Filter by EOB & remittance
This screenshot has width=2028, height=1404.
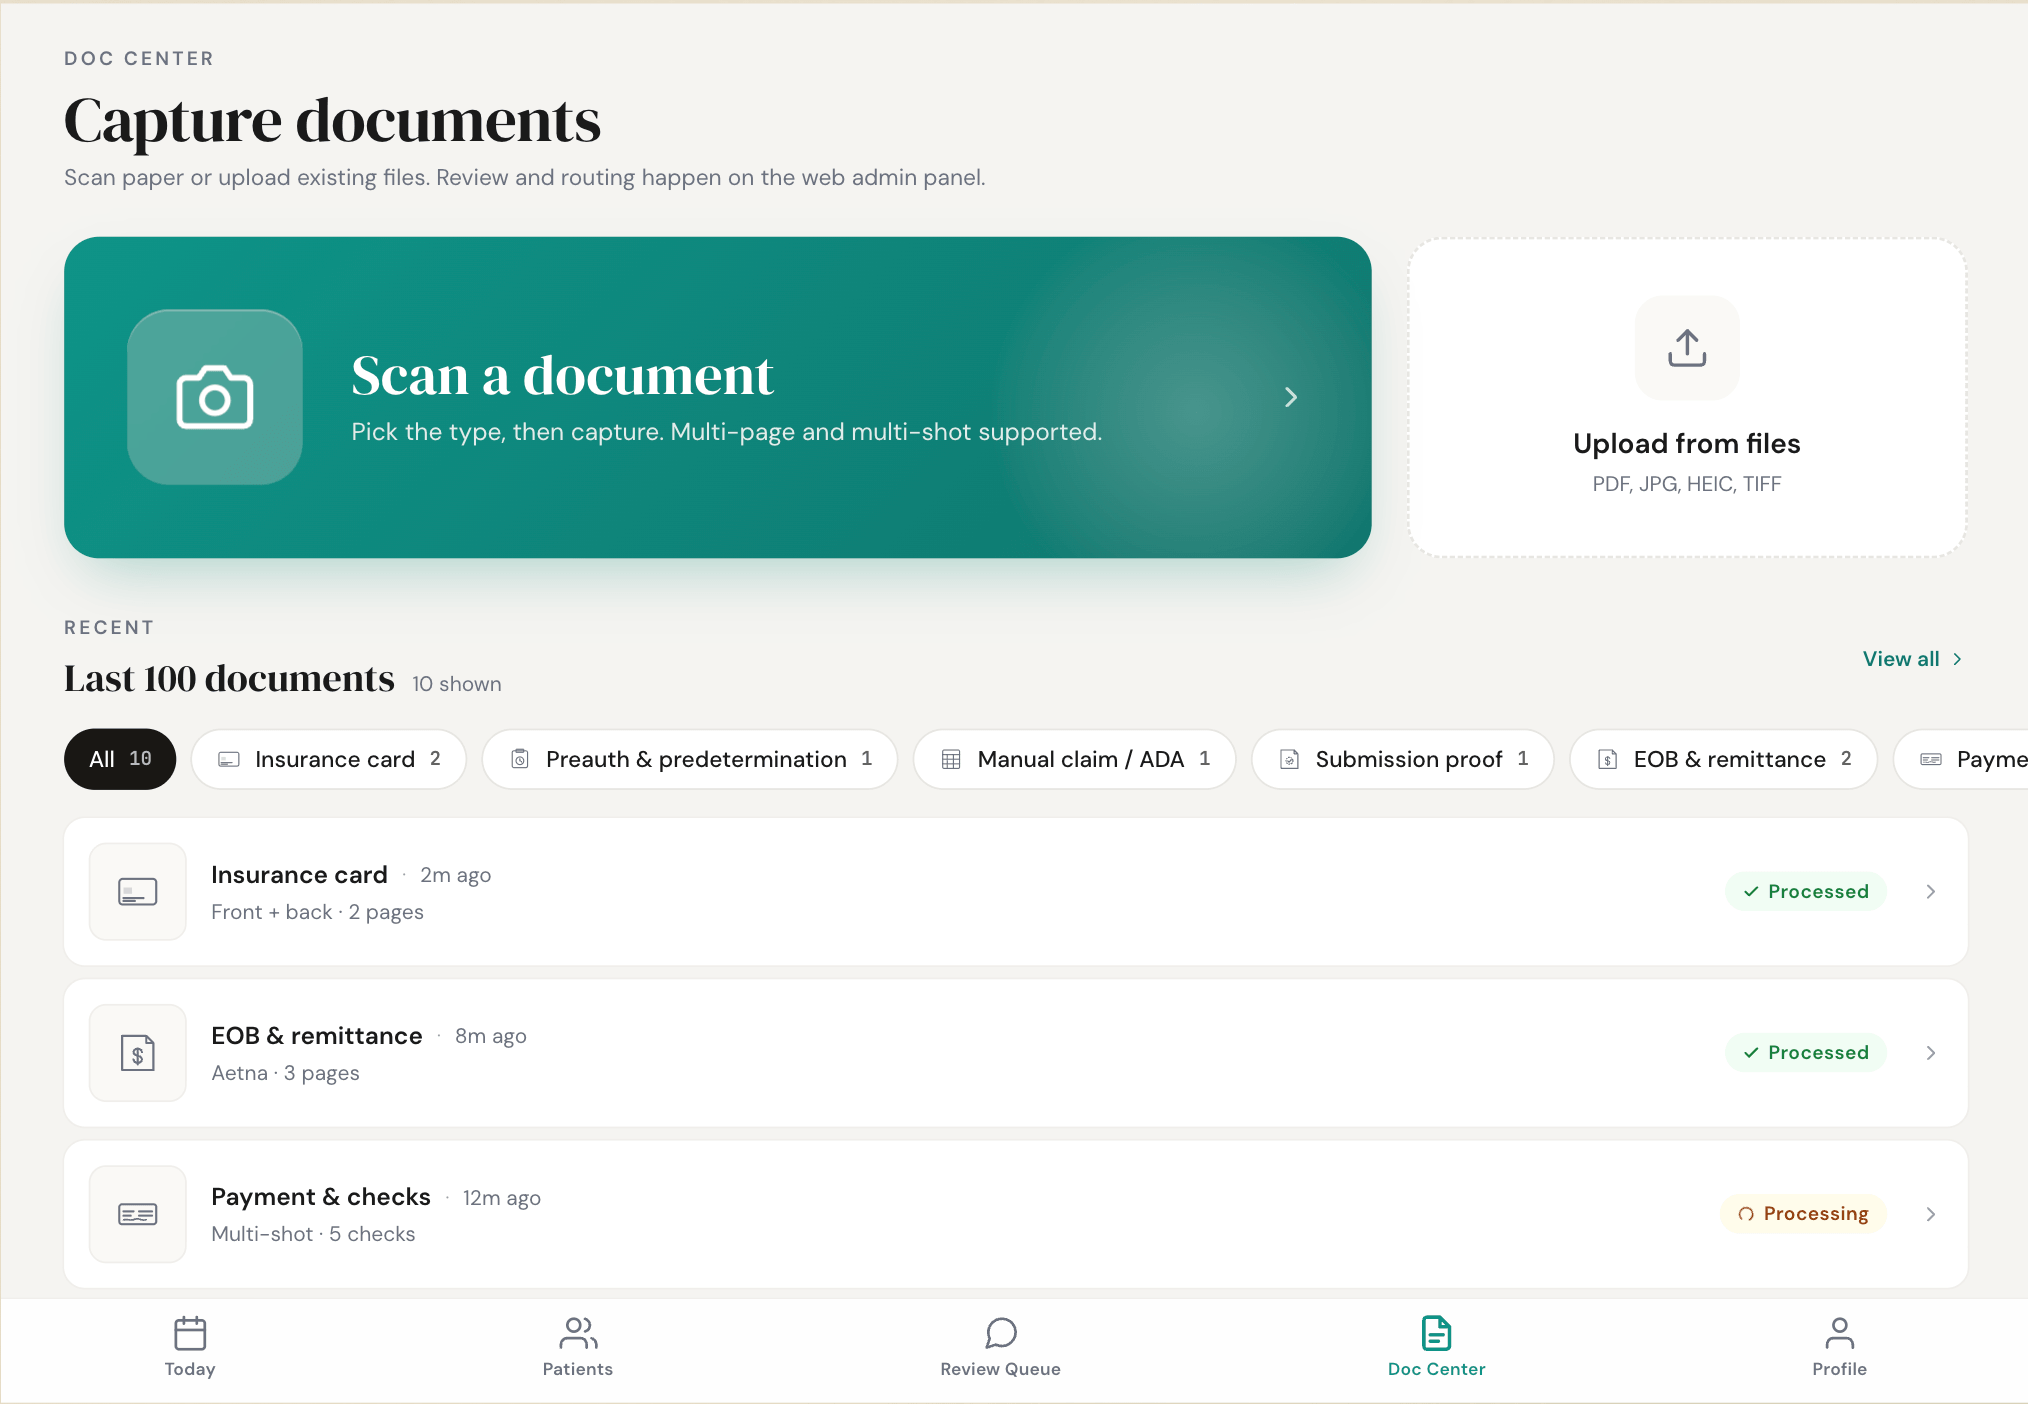point(1724,759)
